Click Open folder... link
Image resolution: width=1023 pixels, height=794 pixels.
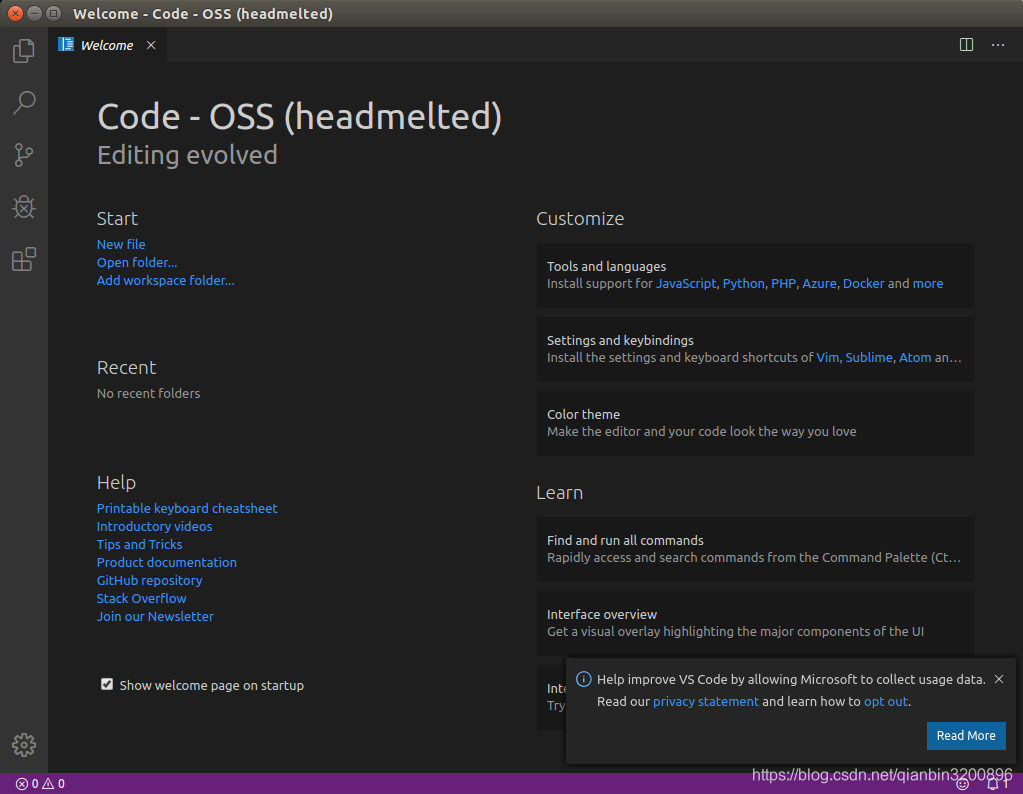136,262
